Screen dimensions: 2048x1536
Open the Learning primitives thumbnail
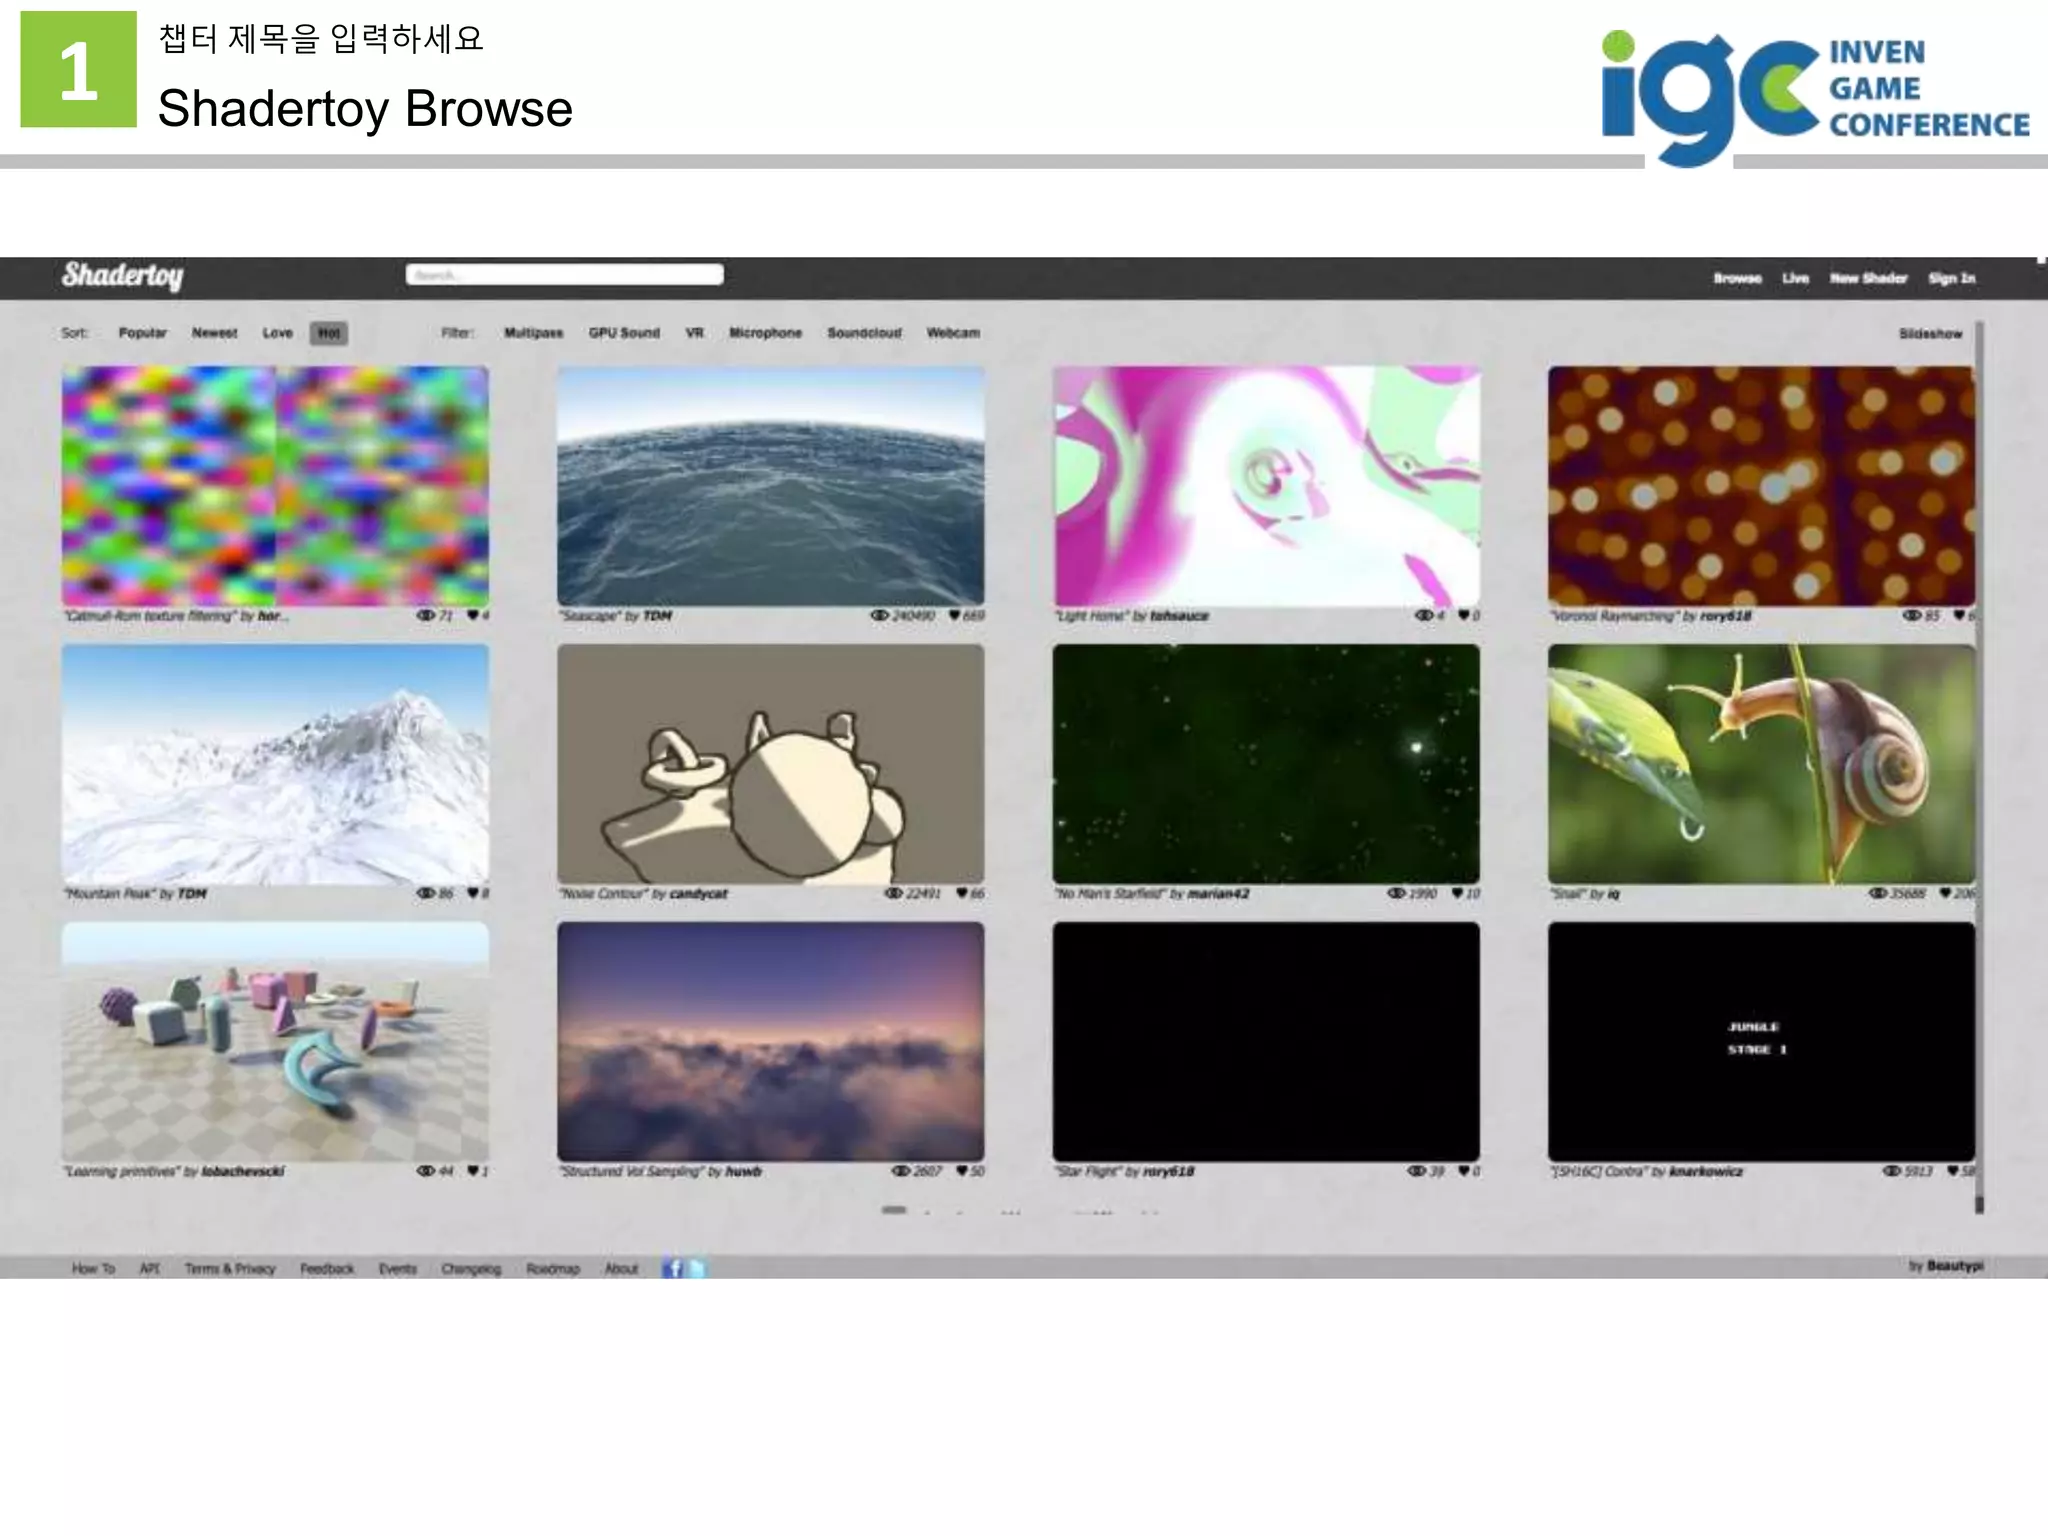[x=275, y=1041]
